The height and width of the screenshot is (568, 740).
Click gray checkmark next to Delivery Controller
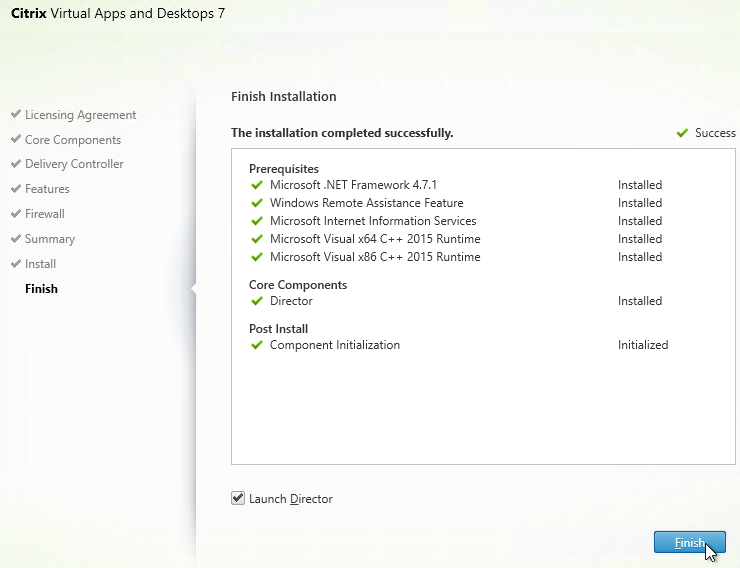click(x=16, y=163)
